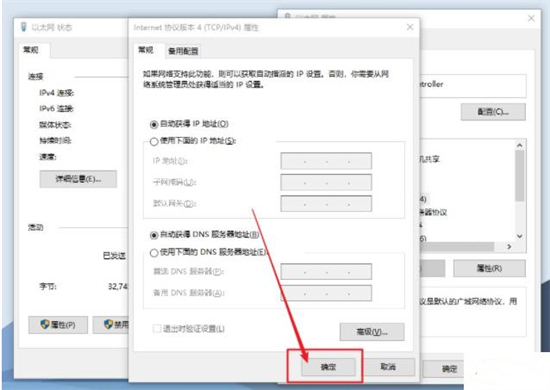Open 详细信息(E)... in Ethernet status window
Screen dimensions: 550x390
[78, 179]
